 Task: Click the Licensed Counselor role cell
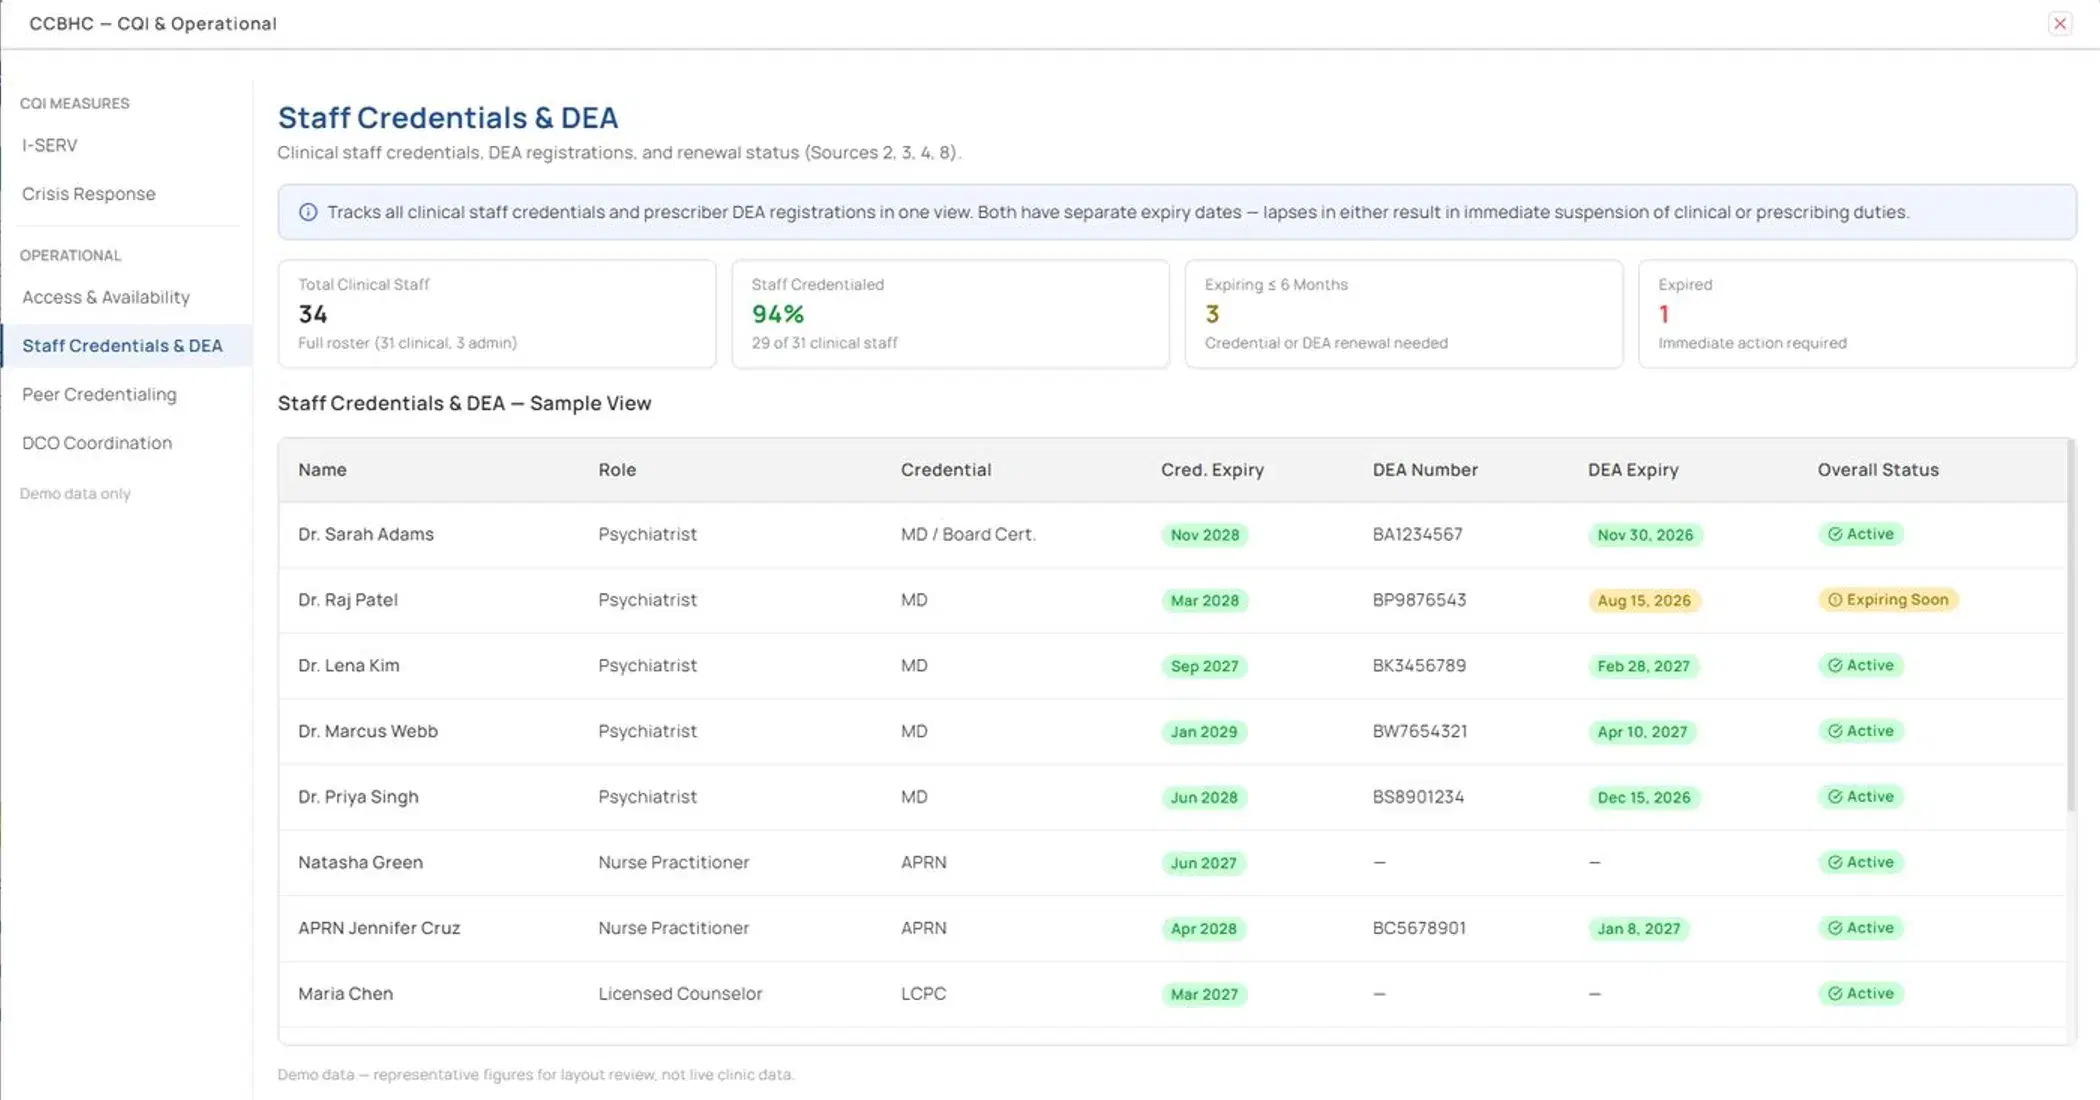tap(680, 994)
